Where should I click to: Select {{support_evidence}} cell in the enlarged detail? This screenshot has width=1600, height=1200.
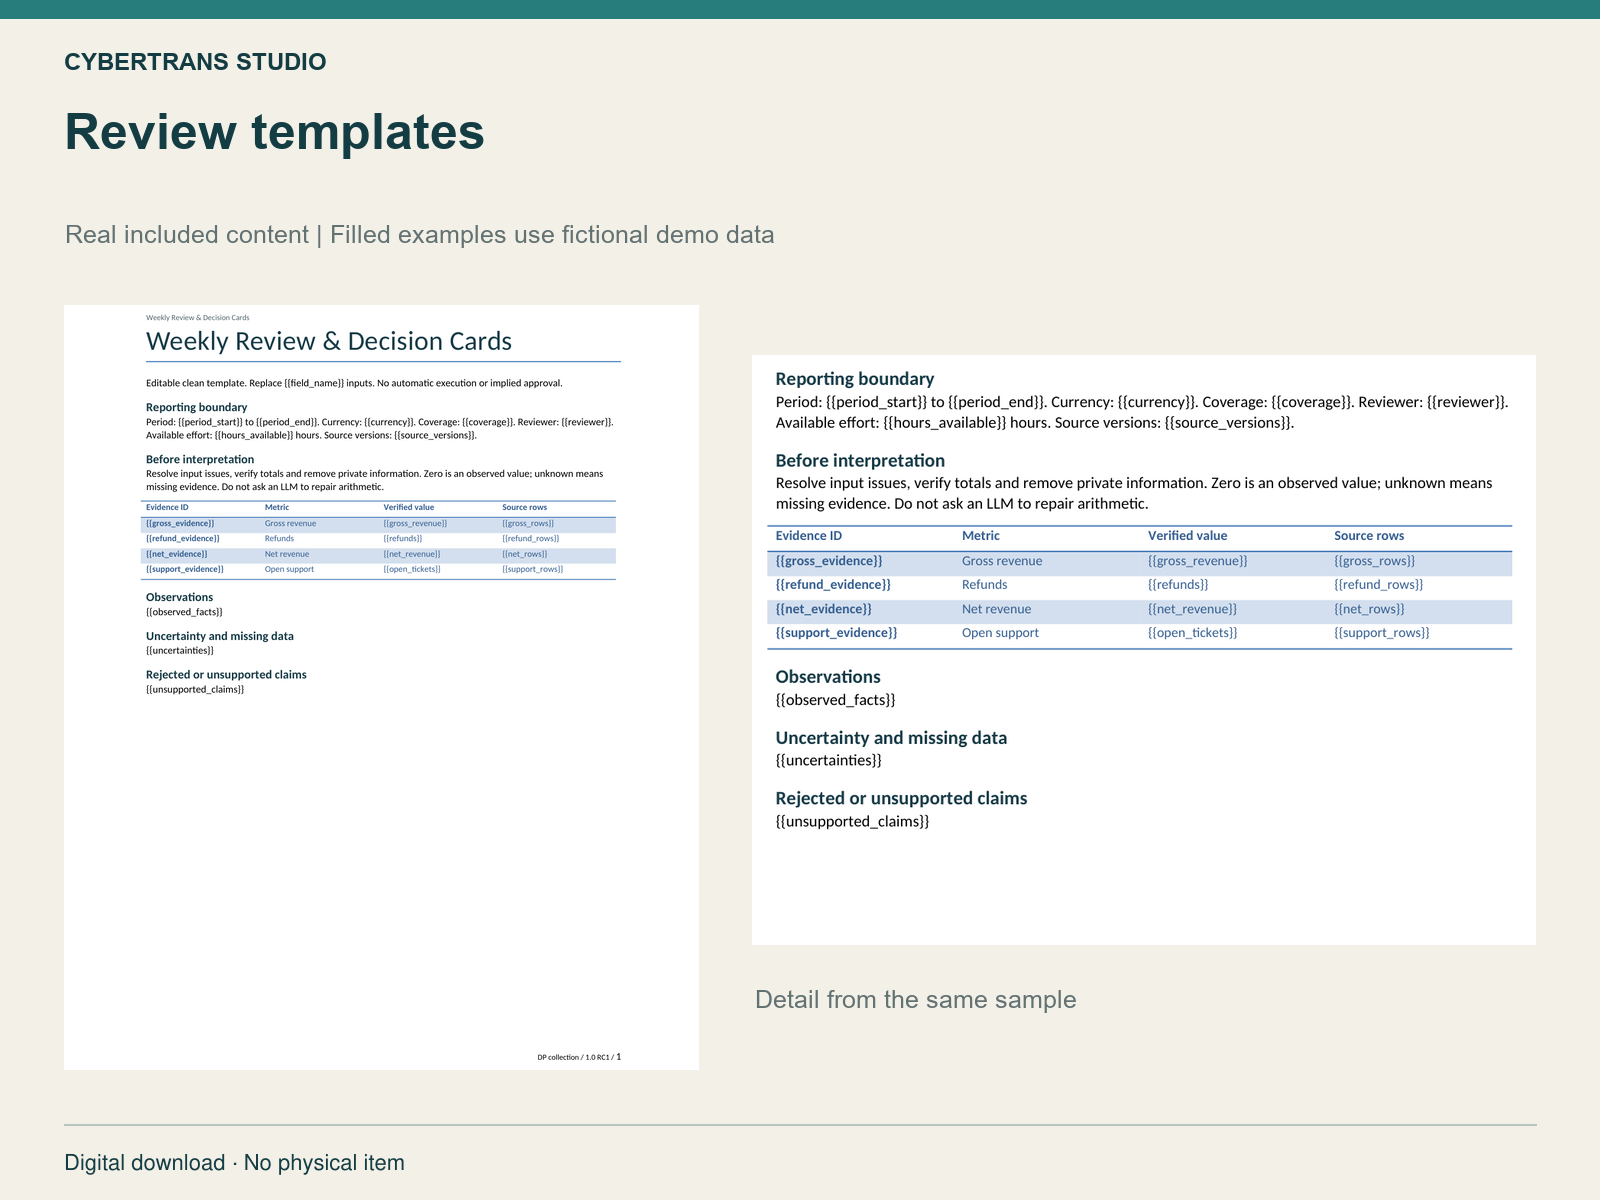point(837,633)
